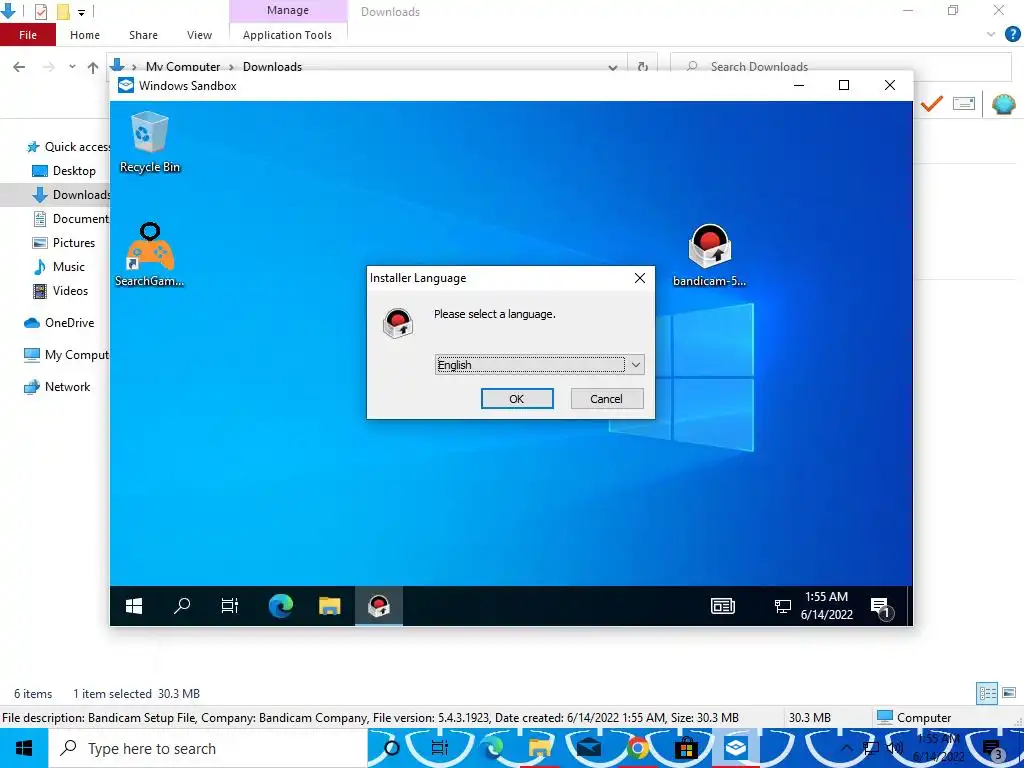Open the Sandbox Start menu

[134, 606]
